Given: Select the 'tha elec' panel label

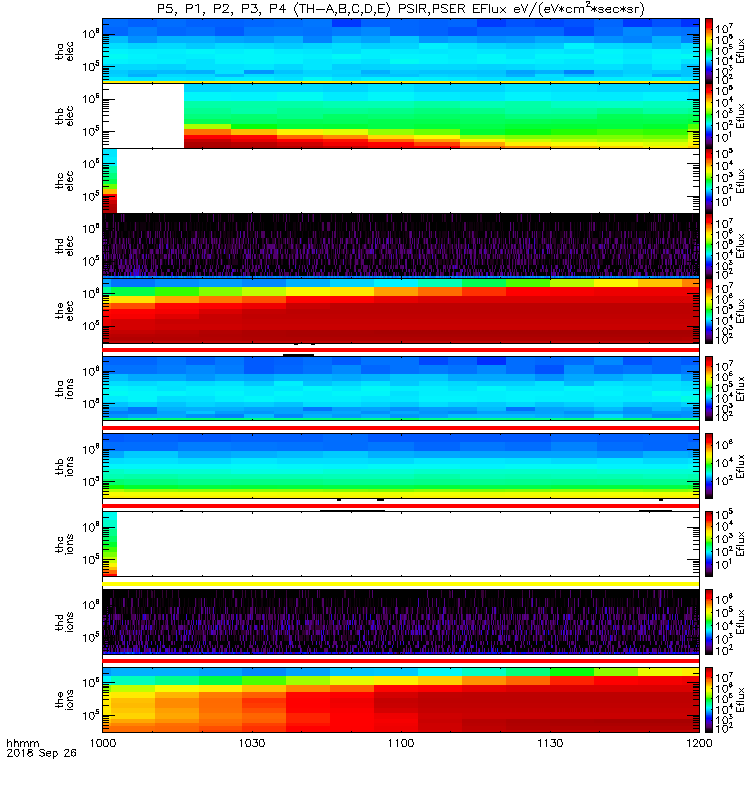Looking at the screenshot, I should click(65, 52).
